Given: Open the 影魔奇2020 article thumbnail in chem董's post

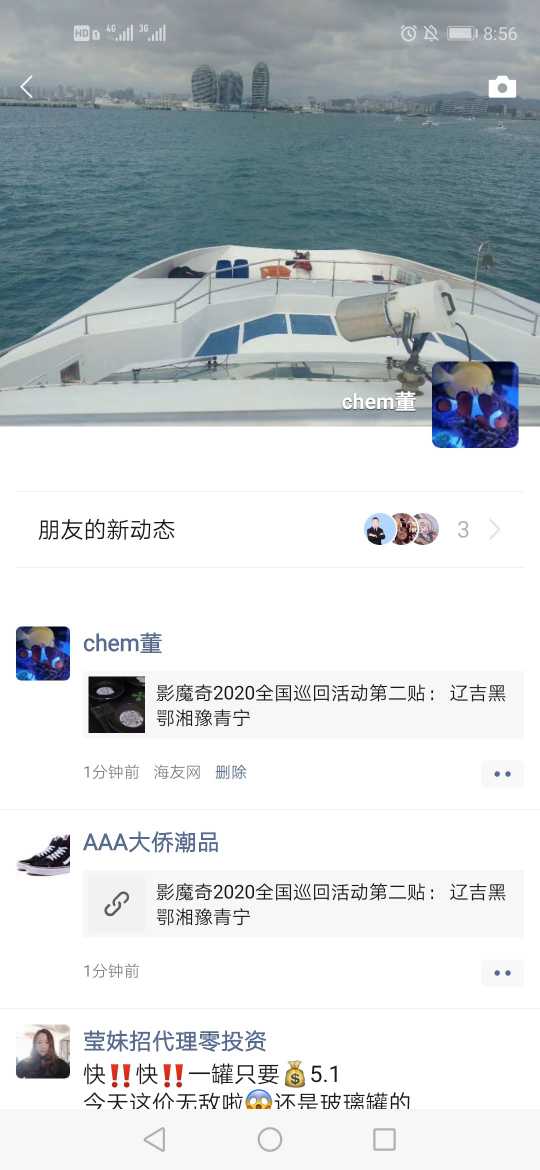Looking at the screenshot, I should [x=116, y=704].
